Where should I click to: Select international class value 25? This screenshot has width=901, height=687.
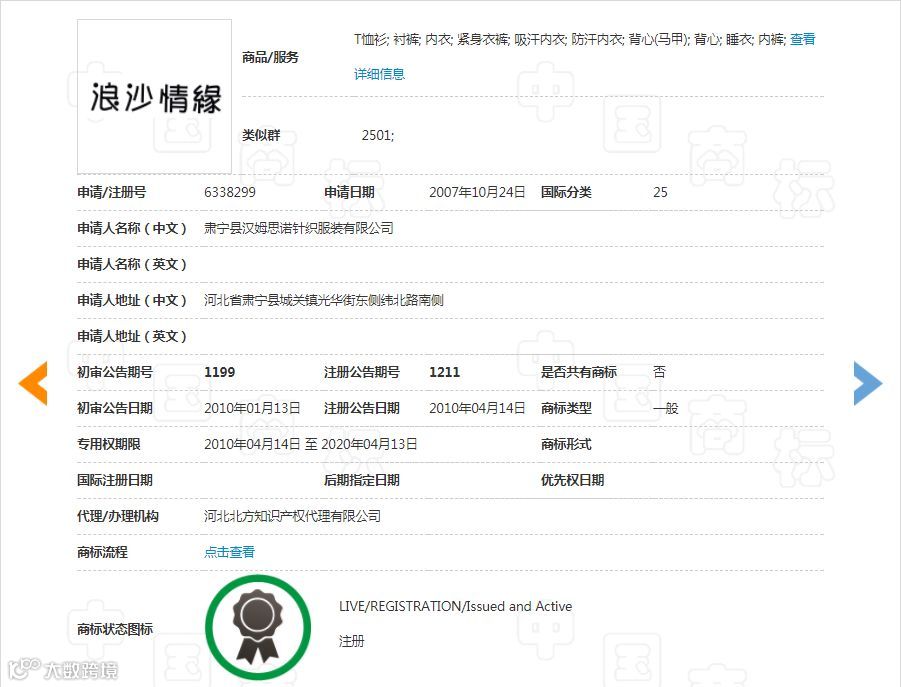(x=660, y=192)
